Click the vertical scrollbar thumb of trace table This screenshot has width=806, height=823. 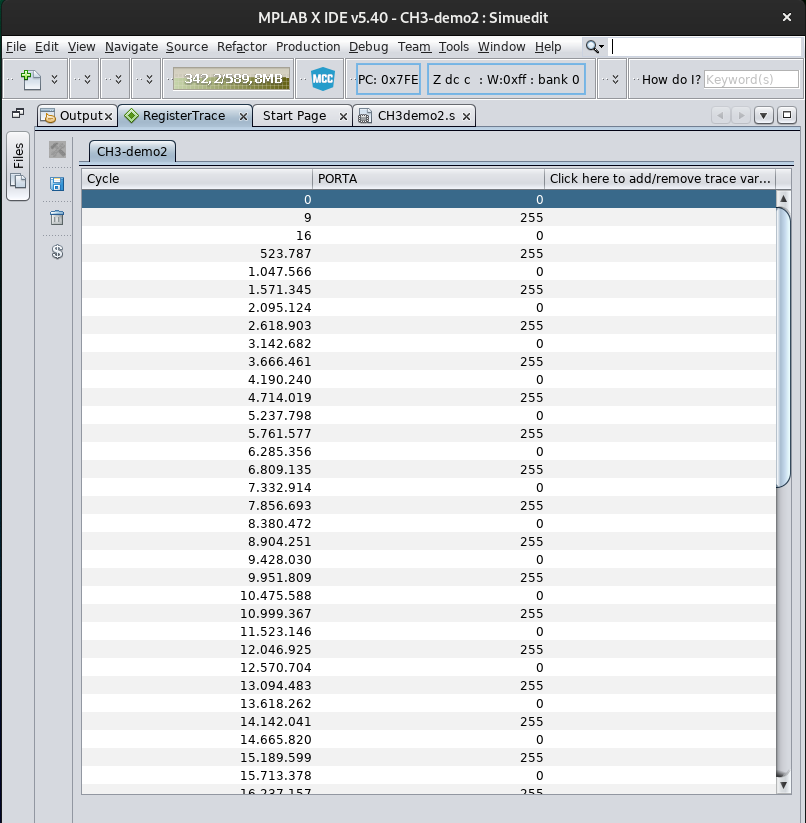tap(783, 347)
